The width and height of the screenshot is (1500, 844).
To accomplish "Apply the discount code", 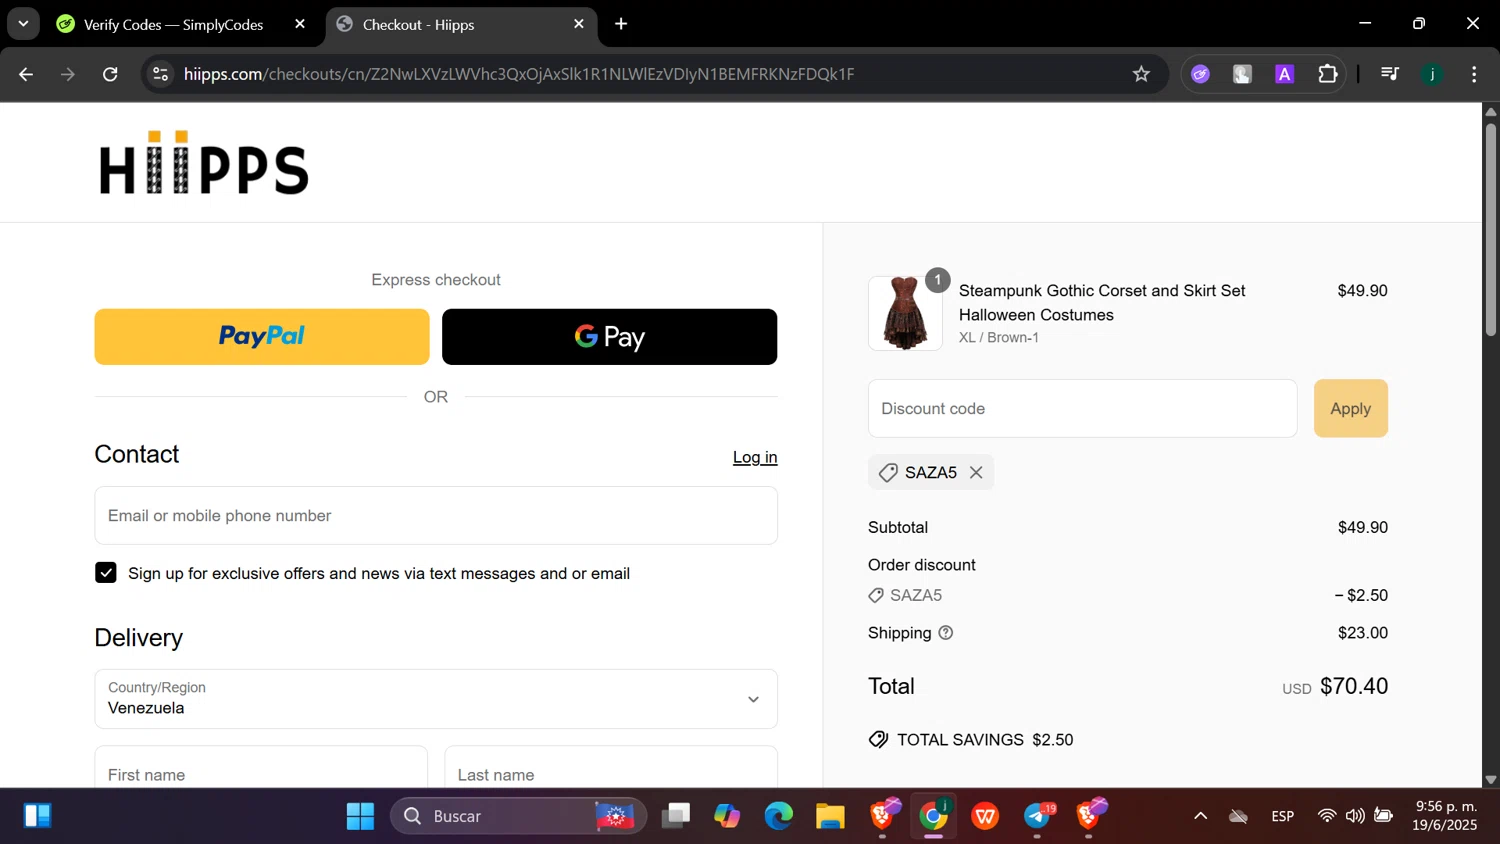I will click(x=1350, y=408).
